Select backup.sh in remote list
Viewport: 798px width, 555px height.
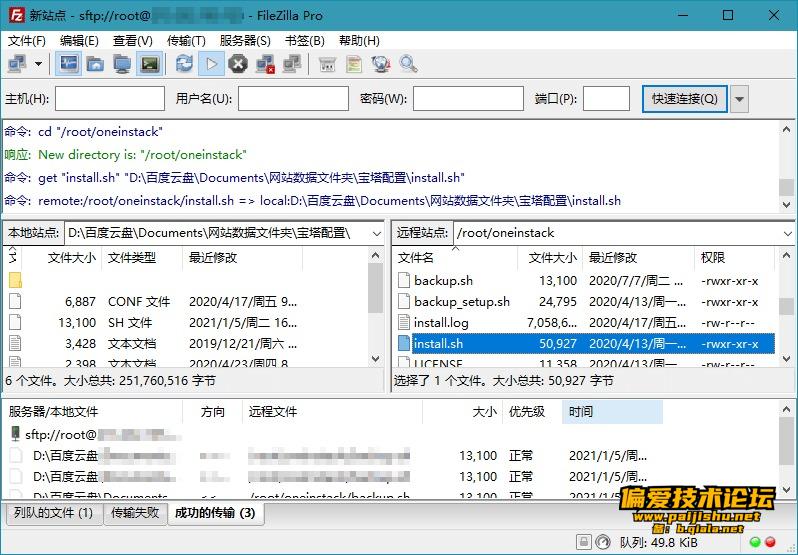pos(585,281)
